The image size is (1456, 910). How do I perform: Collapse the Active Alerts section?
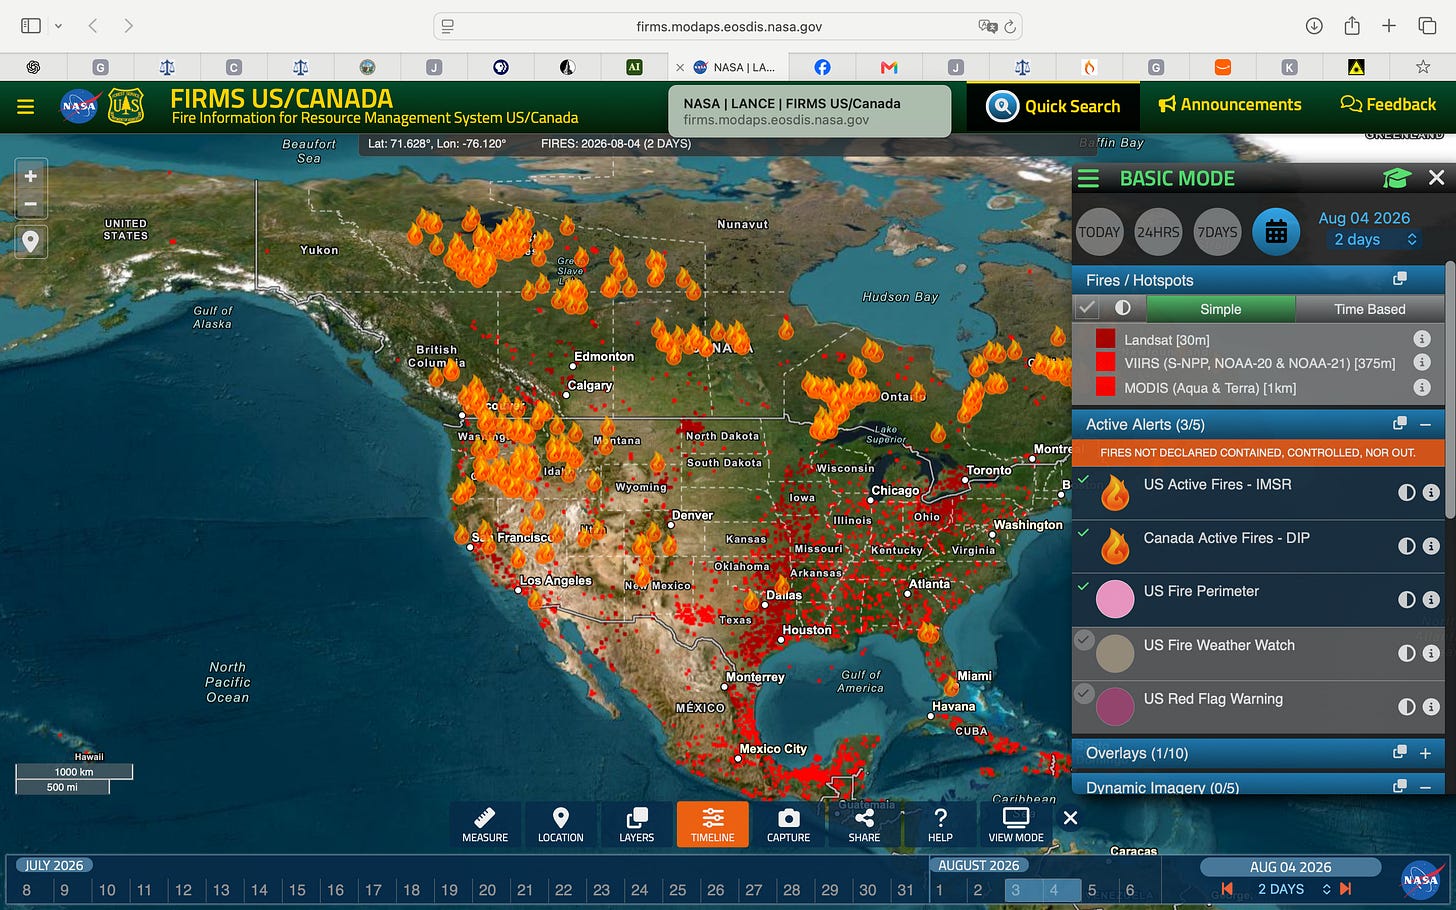(1425, 424)
